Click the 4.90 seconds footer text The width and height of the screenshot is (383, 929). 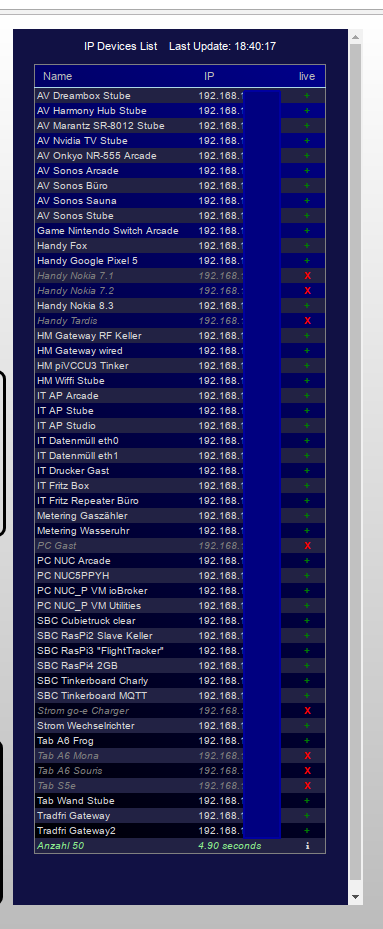(x=229, y=846)
